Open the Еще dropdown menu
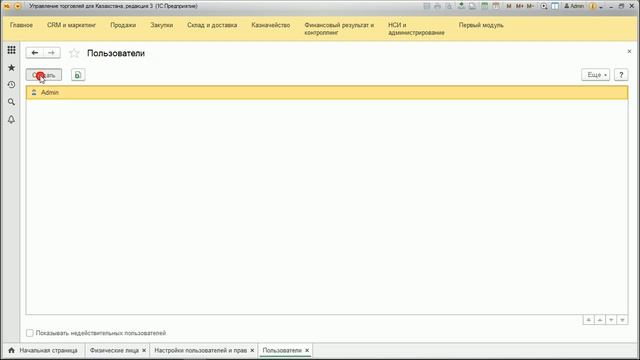This screenshot has height=360, width=640. point(596,75)
